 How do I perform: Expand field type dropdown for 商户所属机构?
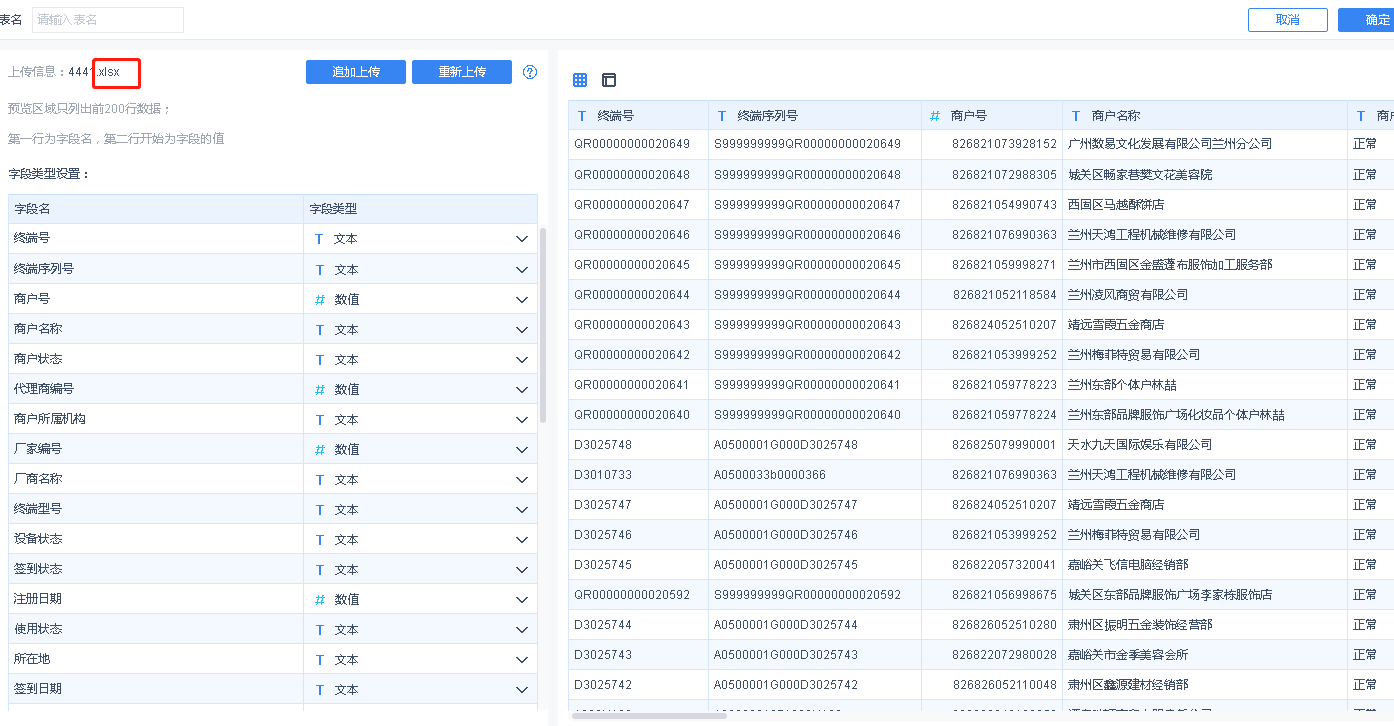[x=521, y=419]
